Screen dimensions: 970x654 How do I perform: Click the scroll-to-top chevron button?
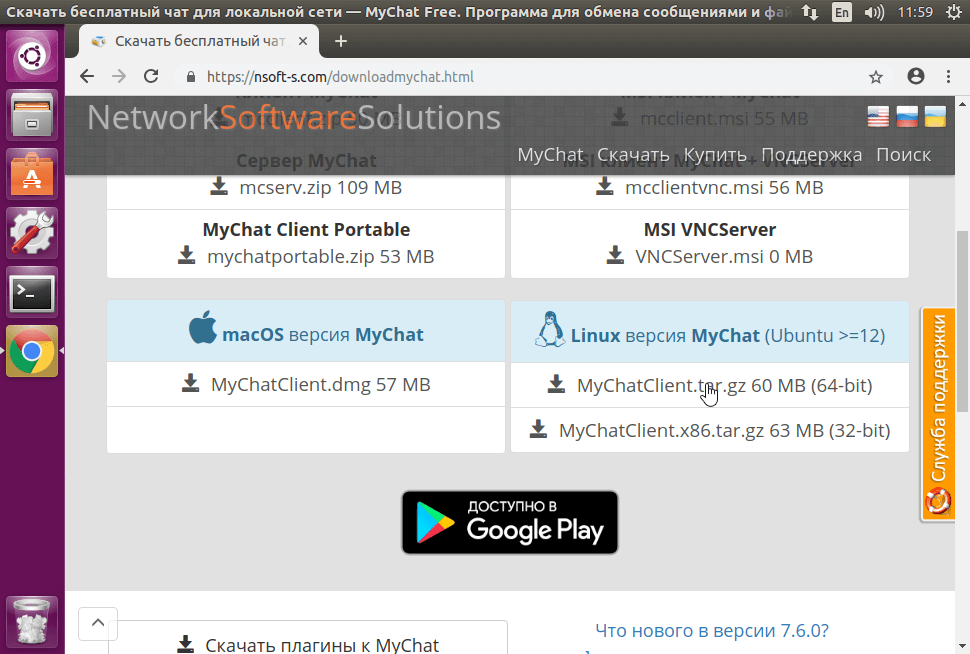97,622
